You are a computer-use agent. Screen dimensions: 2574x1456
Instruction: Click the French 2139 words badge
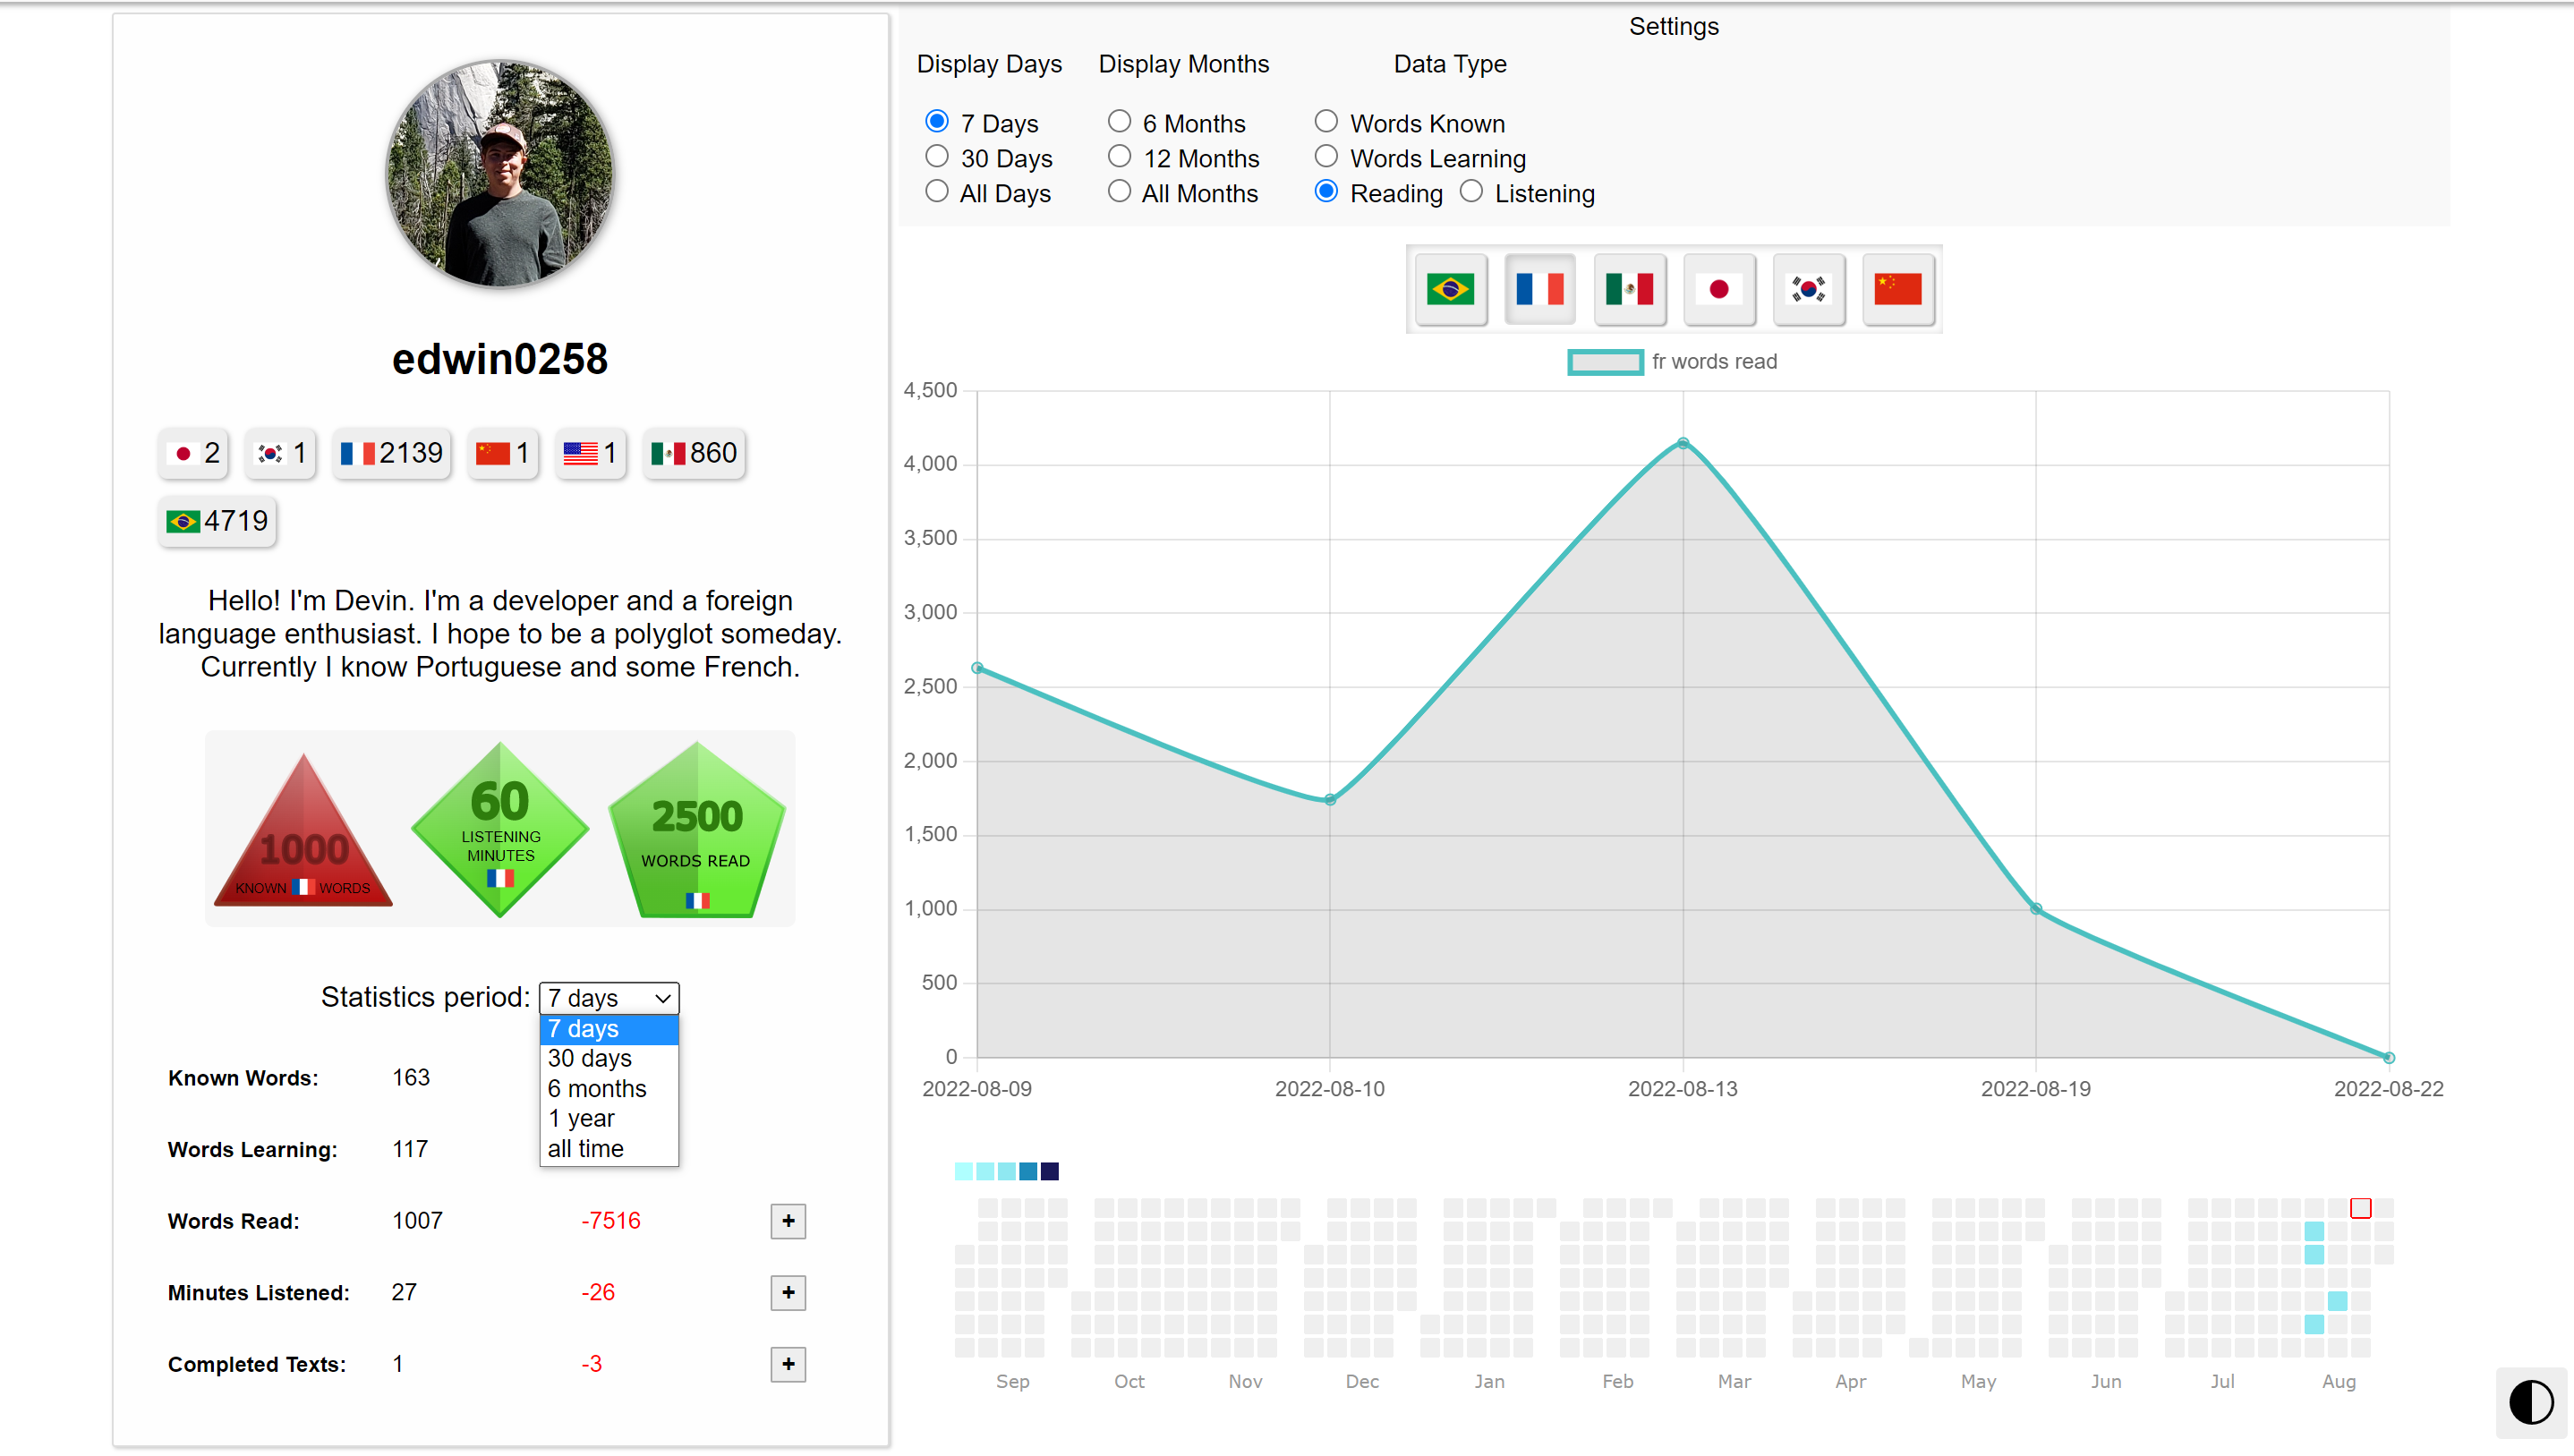392,454
